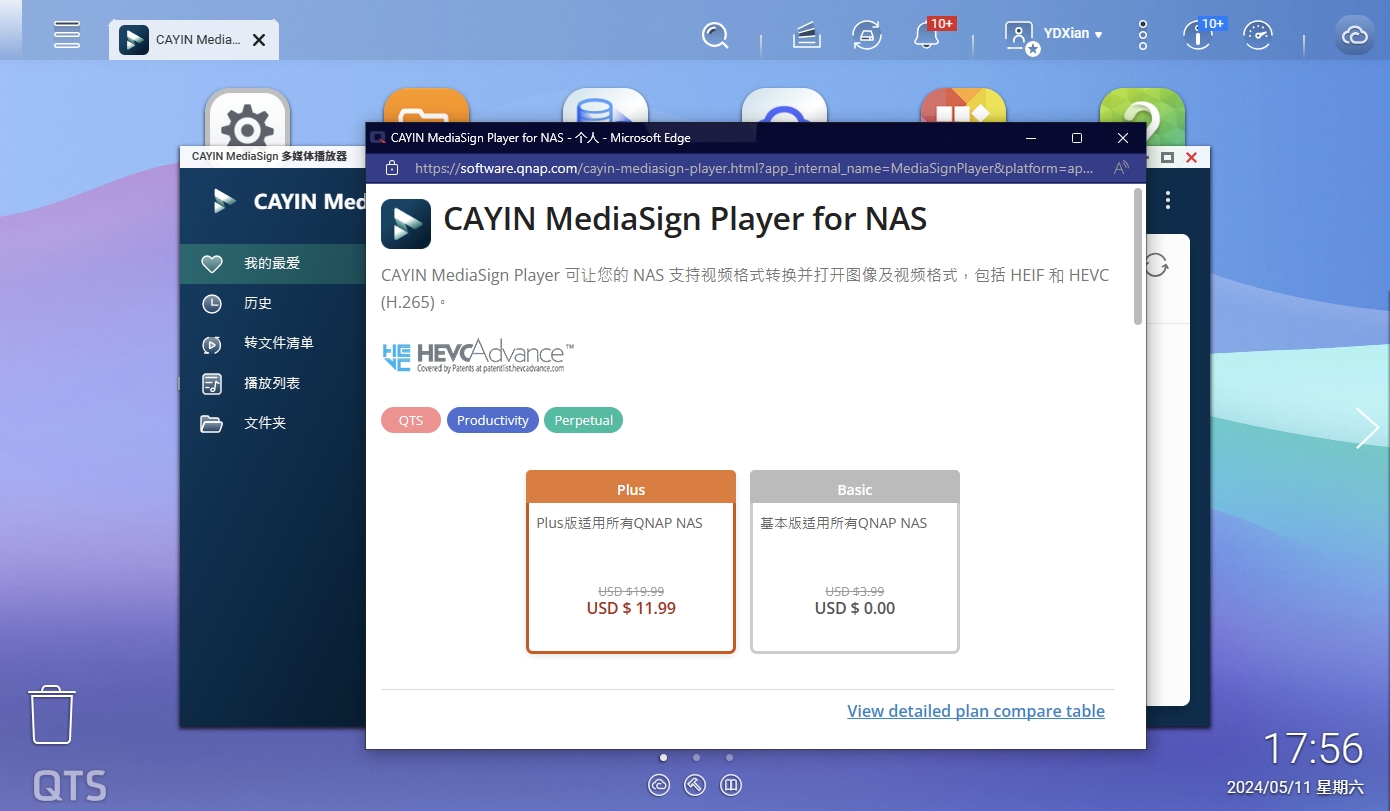Screen dimensions: 1390x811
Task: Maximize the Microsoft Edge window
Action: click(1077, 138)
